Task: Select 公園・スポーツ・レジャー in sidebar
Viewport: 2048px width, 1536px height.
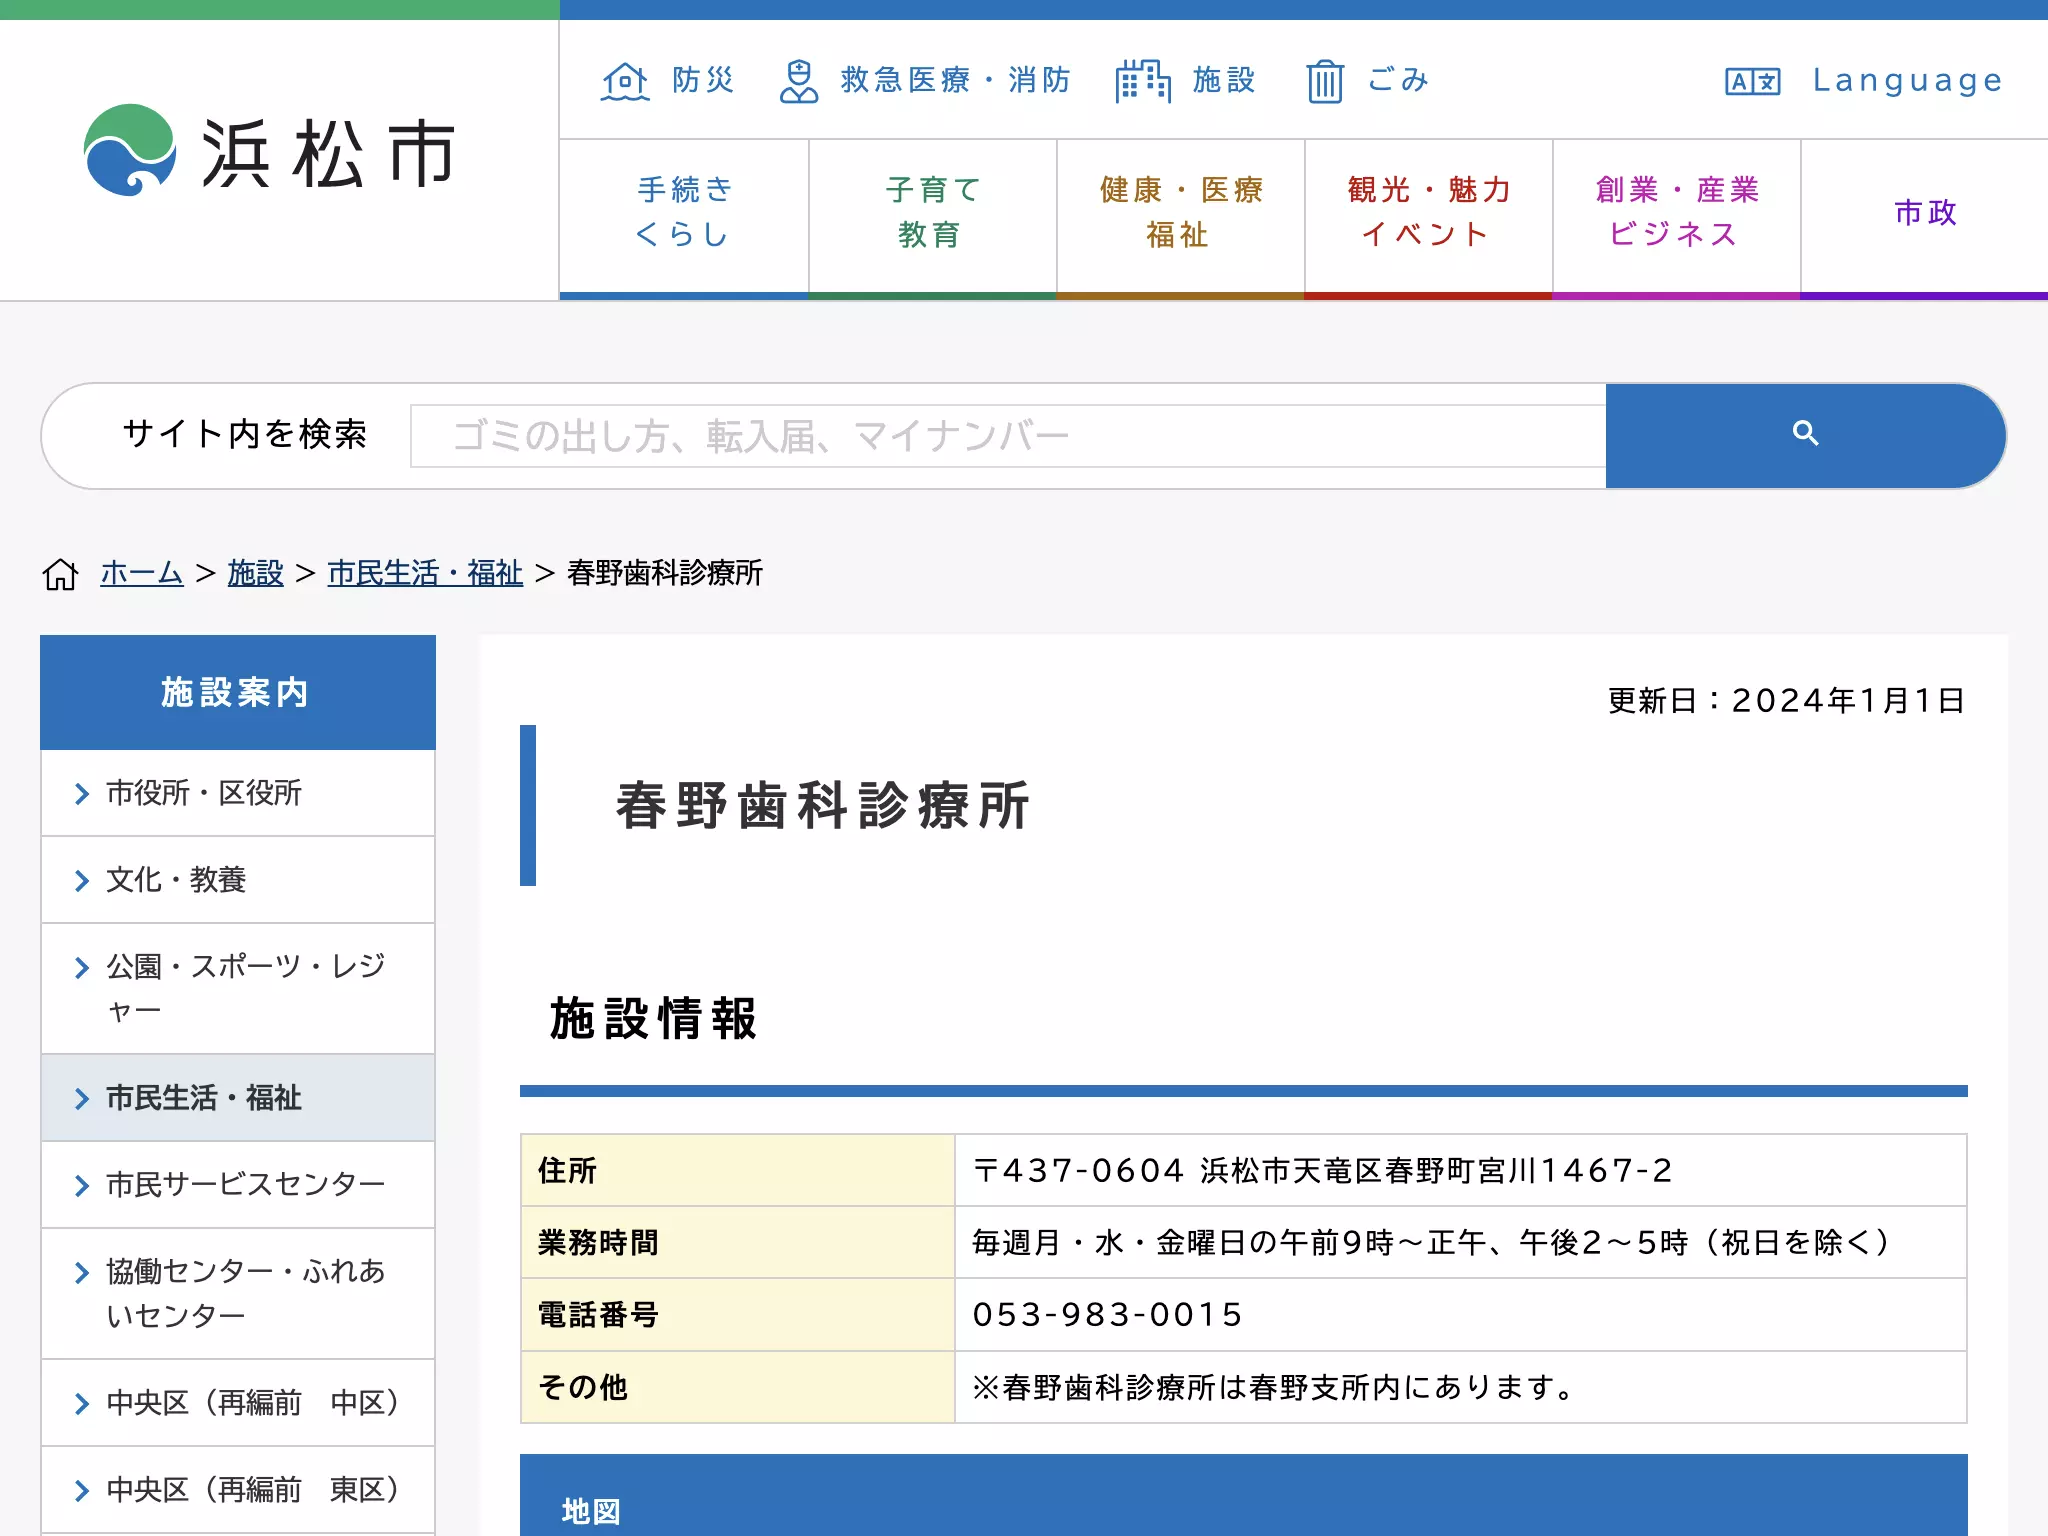Action: point(238,988)
